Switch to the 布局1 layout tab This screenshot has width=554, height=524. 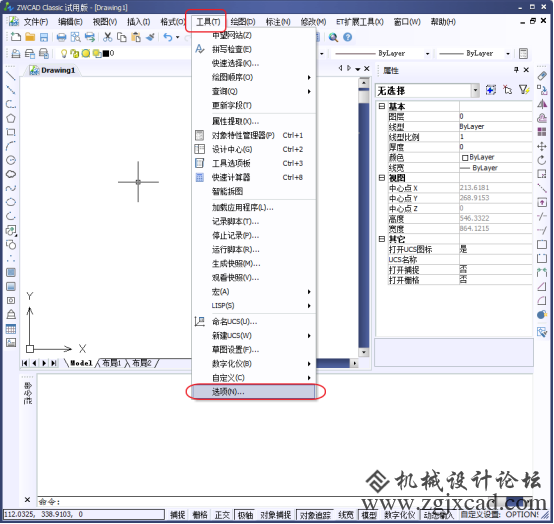[112, 363]
